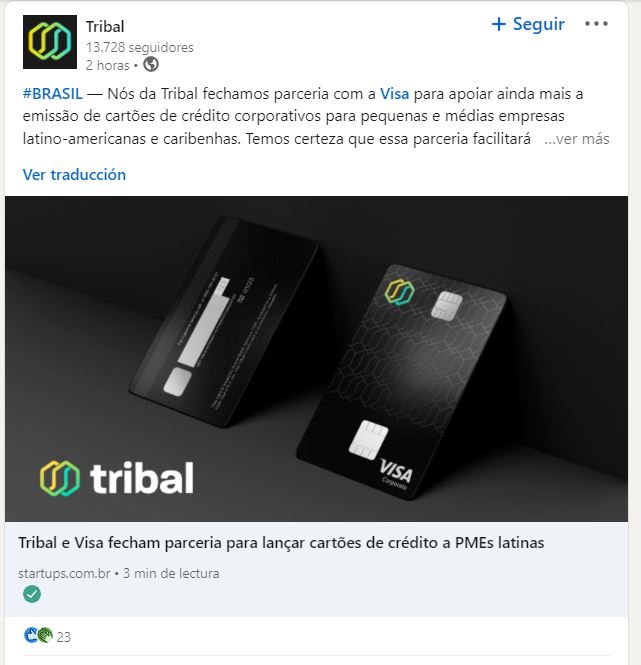Open the startups.com.br source link

click(x=64, y=573)
